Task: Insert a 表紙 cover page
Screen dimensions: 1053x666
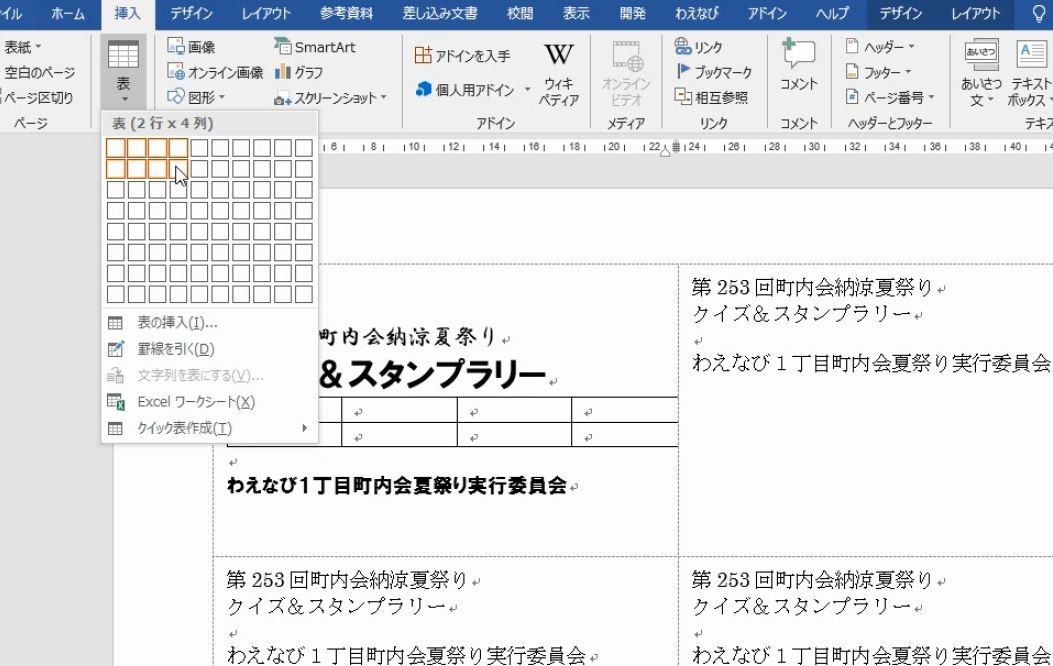Action: tap(20, 46)
